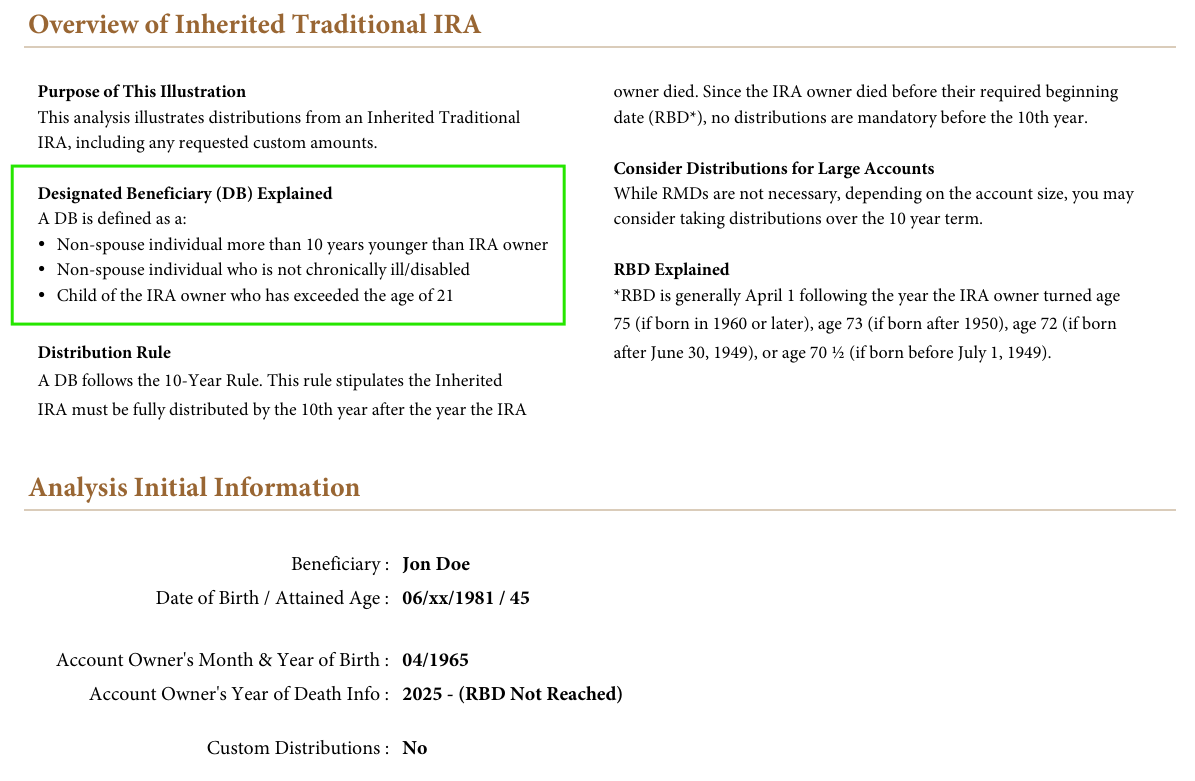The width and height of the screenshot is (1195, 781).
Task: Click 'While RMDs are not necessary' sentence
Action: point(873,206)
